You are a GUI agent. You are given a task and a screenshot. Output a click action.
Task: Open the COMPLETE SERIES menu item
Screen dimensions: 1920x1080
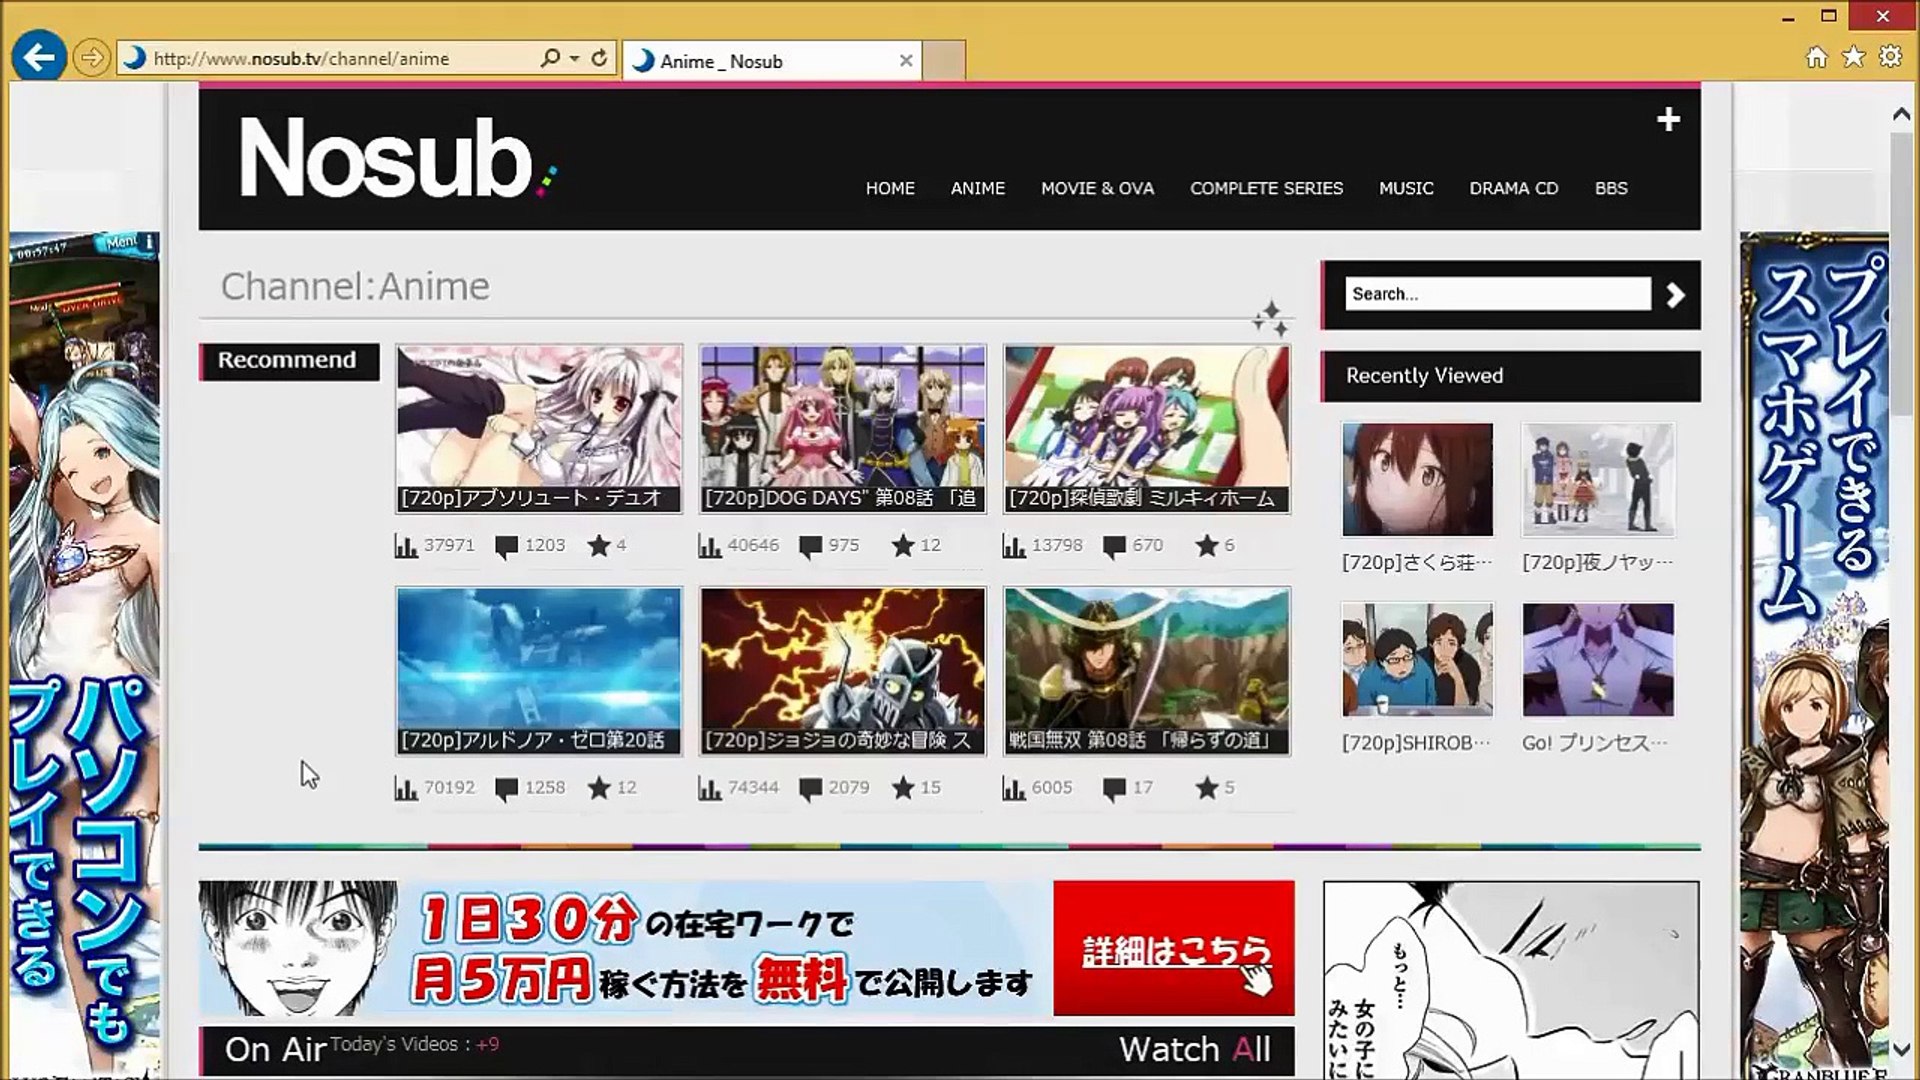point(1266,188)
